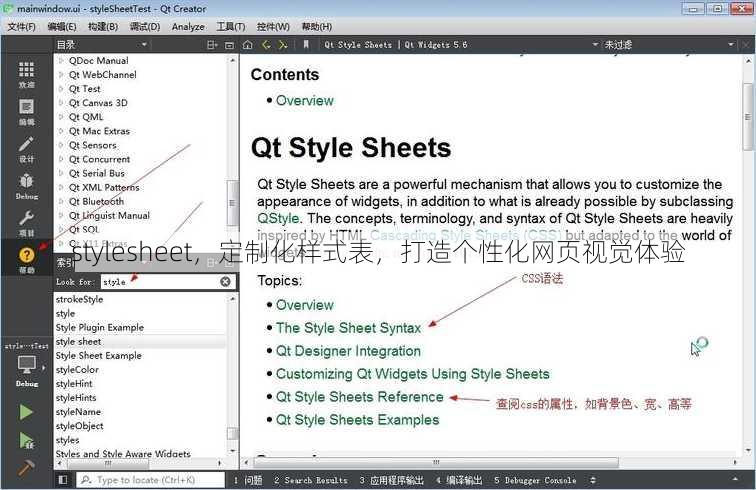
Task: Toggle the left sidebar visibility icon
Action: tap(63, 480)
